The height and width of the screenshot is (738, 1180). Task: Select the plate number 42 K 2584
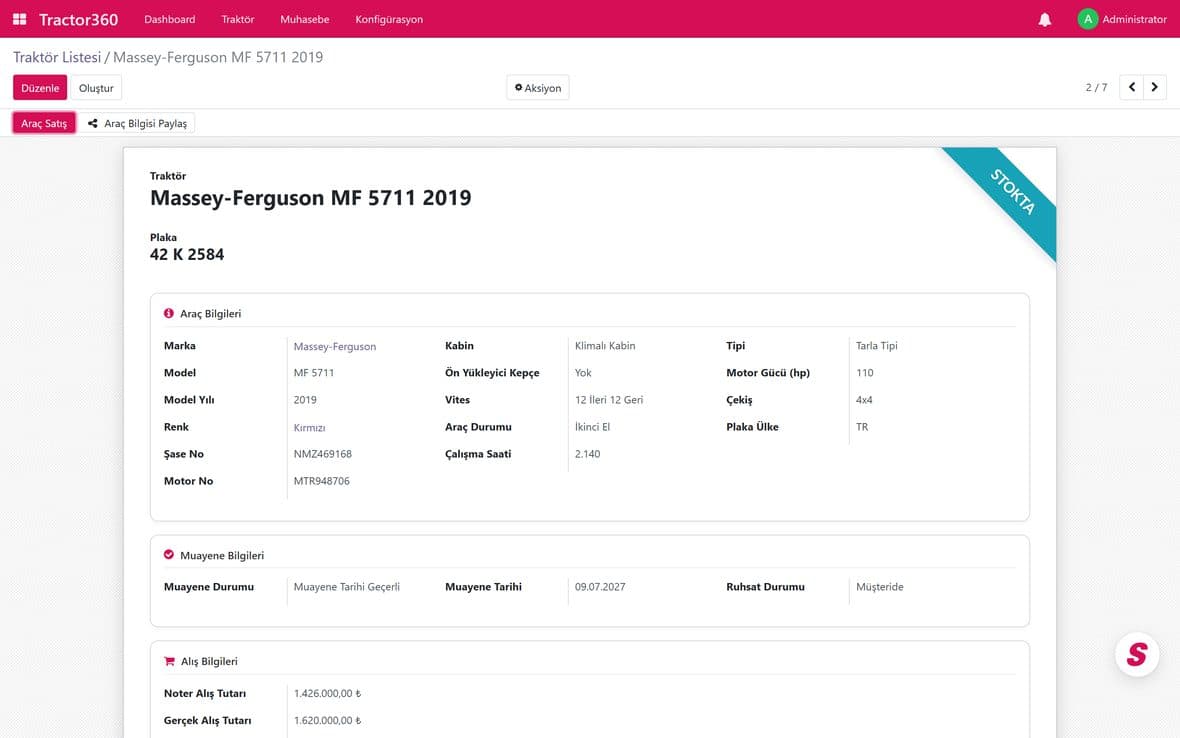[x=187, y=254]
